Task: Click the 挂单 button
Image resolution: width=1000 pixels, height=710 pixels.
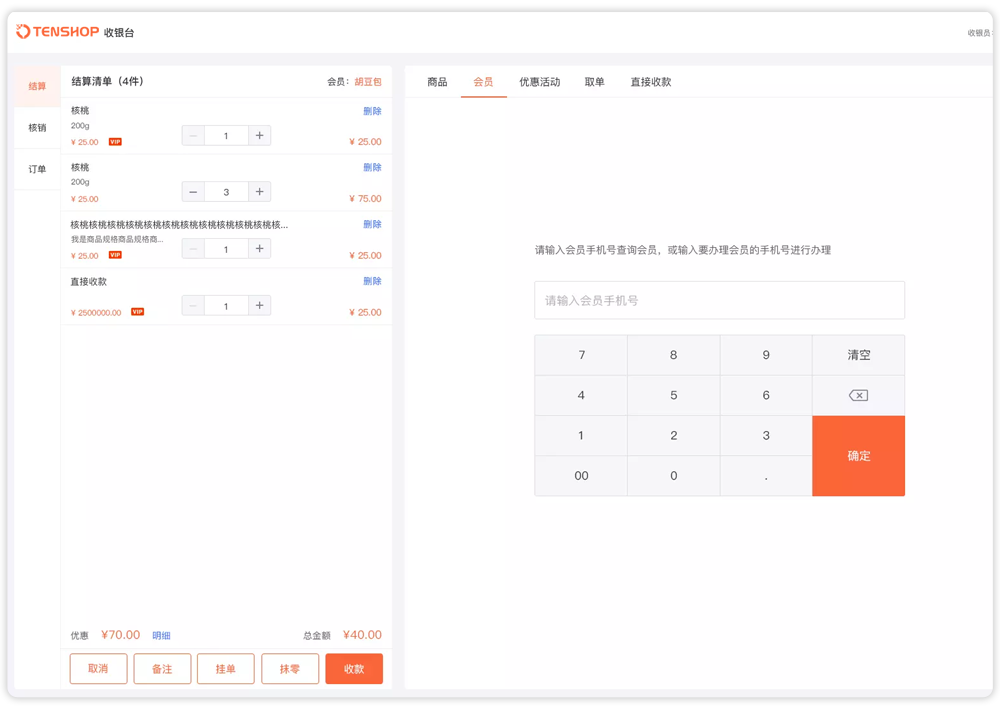Action: (x=226, y=669)
